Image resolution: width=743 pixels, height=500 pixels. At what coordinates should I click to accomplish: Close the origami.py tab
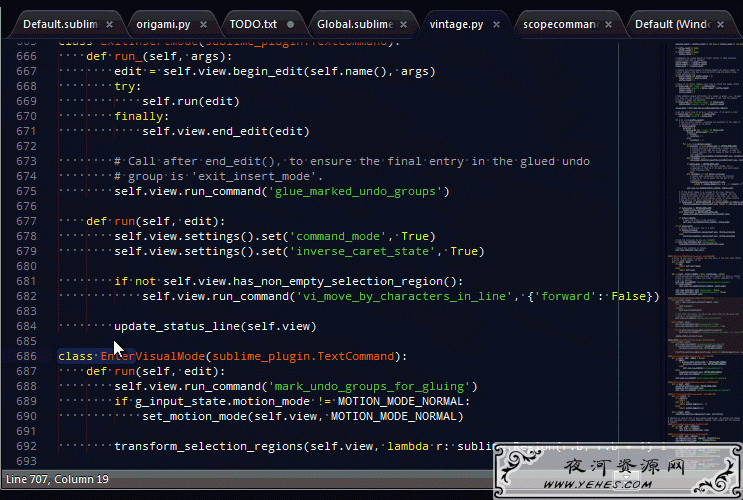click(x=203, y=24)
